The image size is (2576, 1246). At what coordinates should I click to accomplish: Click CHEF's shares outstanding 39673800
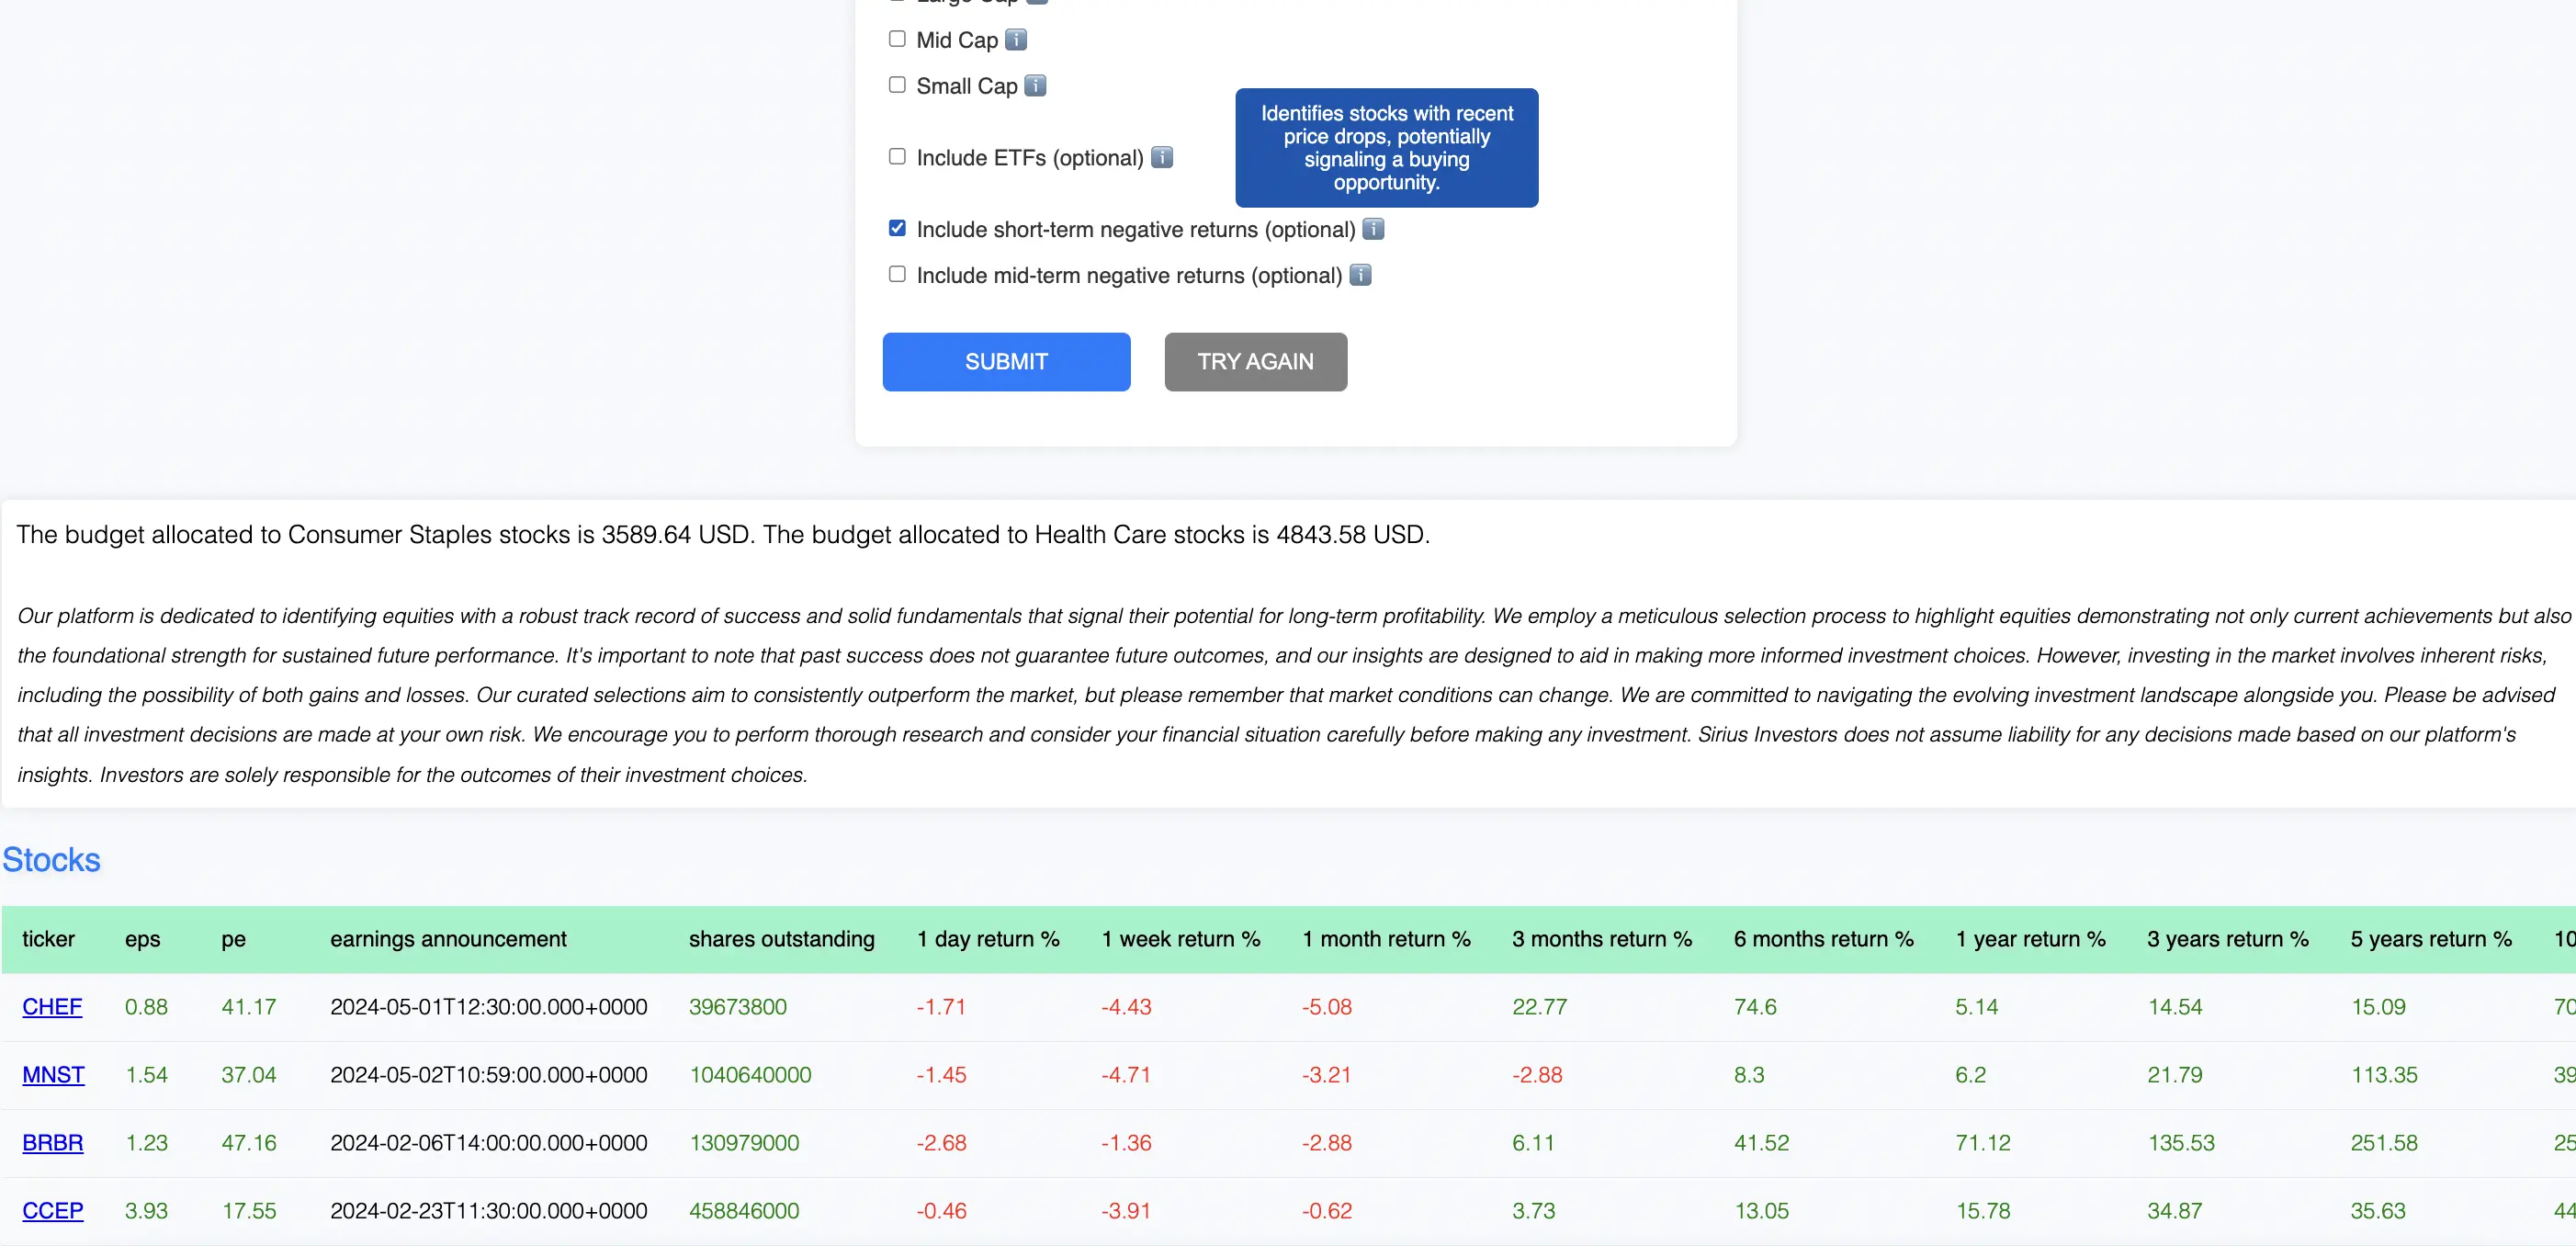coord(738,1007)
